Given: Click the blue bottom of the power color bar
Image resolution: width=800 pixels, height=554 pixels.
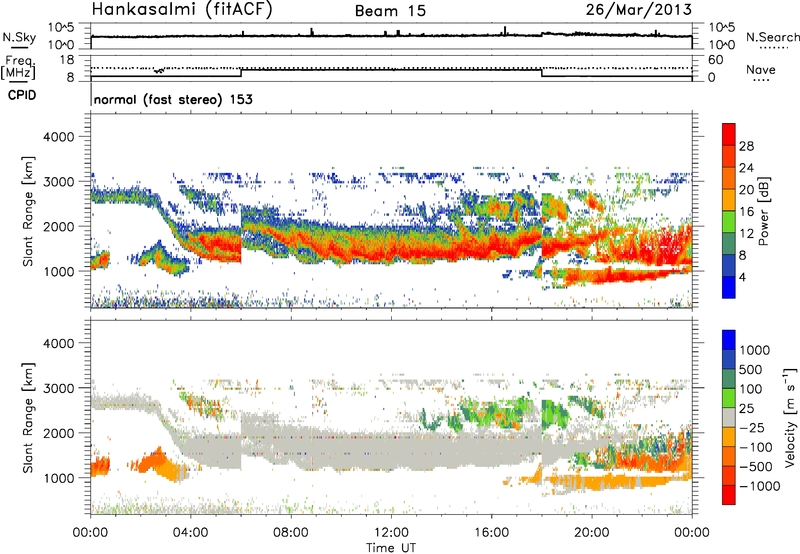Looking at the screenshot, I should click(729, 288).
